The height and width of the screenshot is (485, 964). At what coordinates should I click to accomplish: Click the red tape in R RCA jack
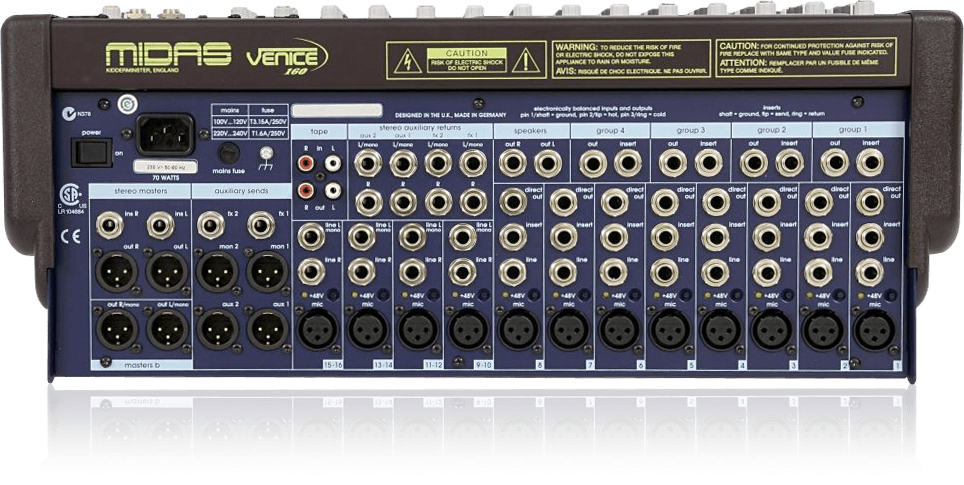(x=306, y=164)
